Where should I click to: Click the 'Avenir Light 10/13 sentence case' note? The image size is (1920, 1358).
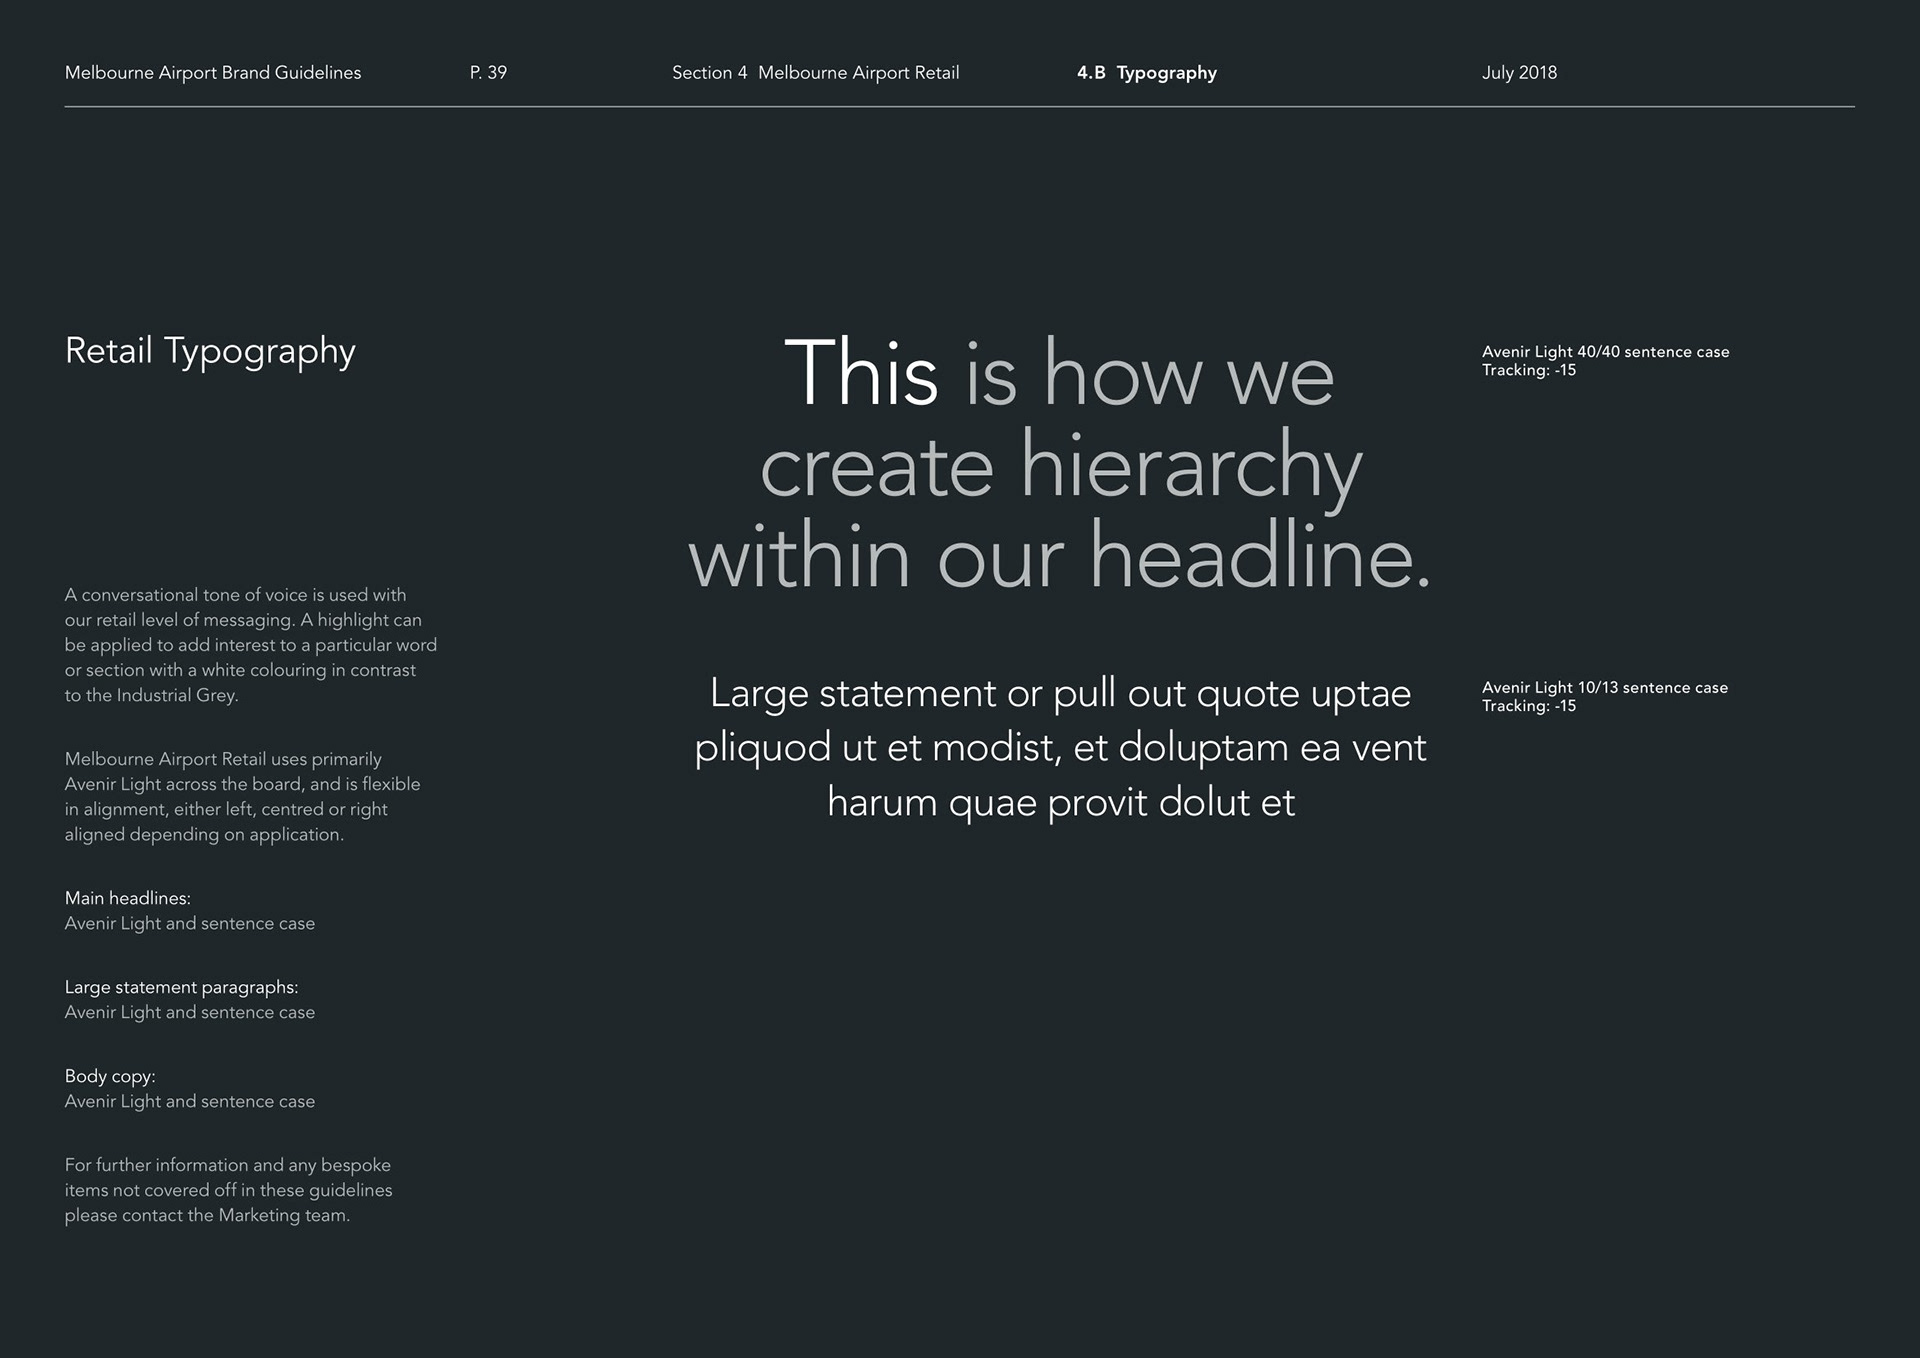pyautogui.click(x=1604, y=688)
